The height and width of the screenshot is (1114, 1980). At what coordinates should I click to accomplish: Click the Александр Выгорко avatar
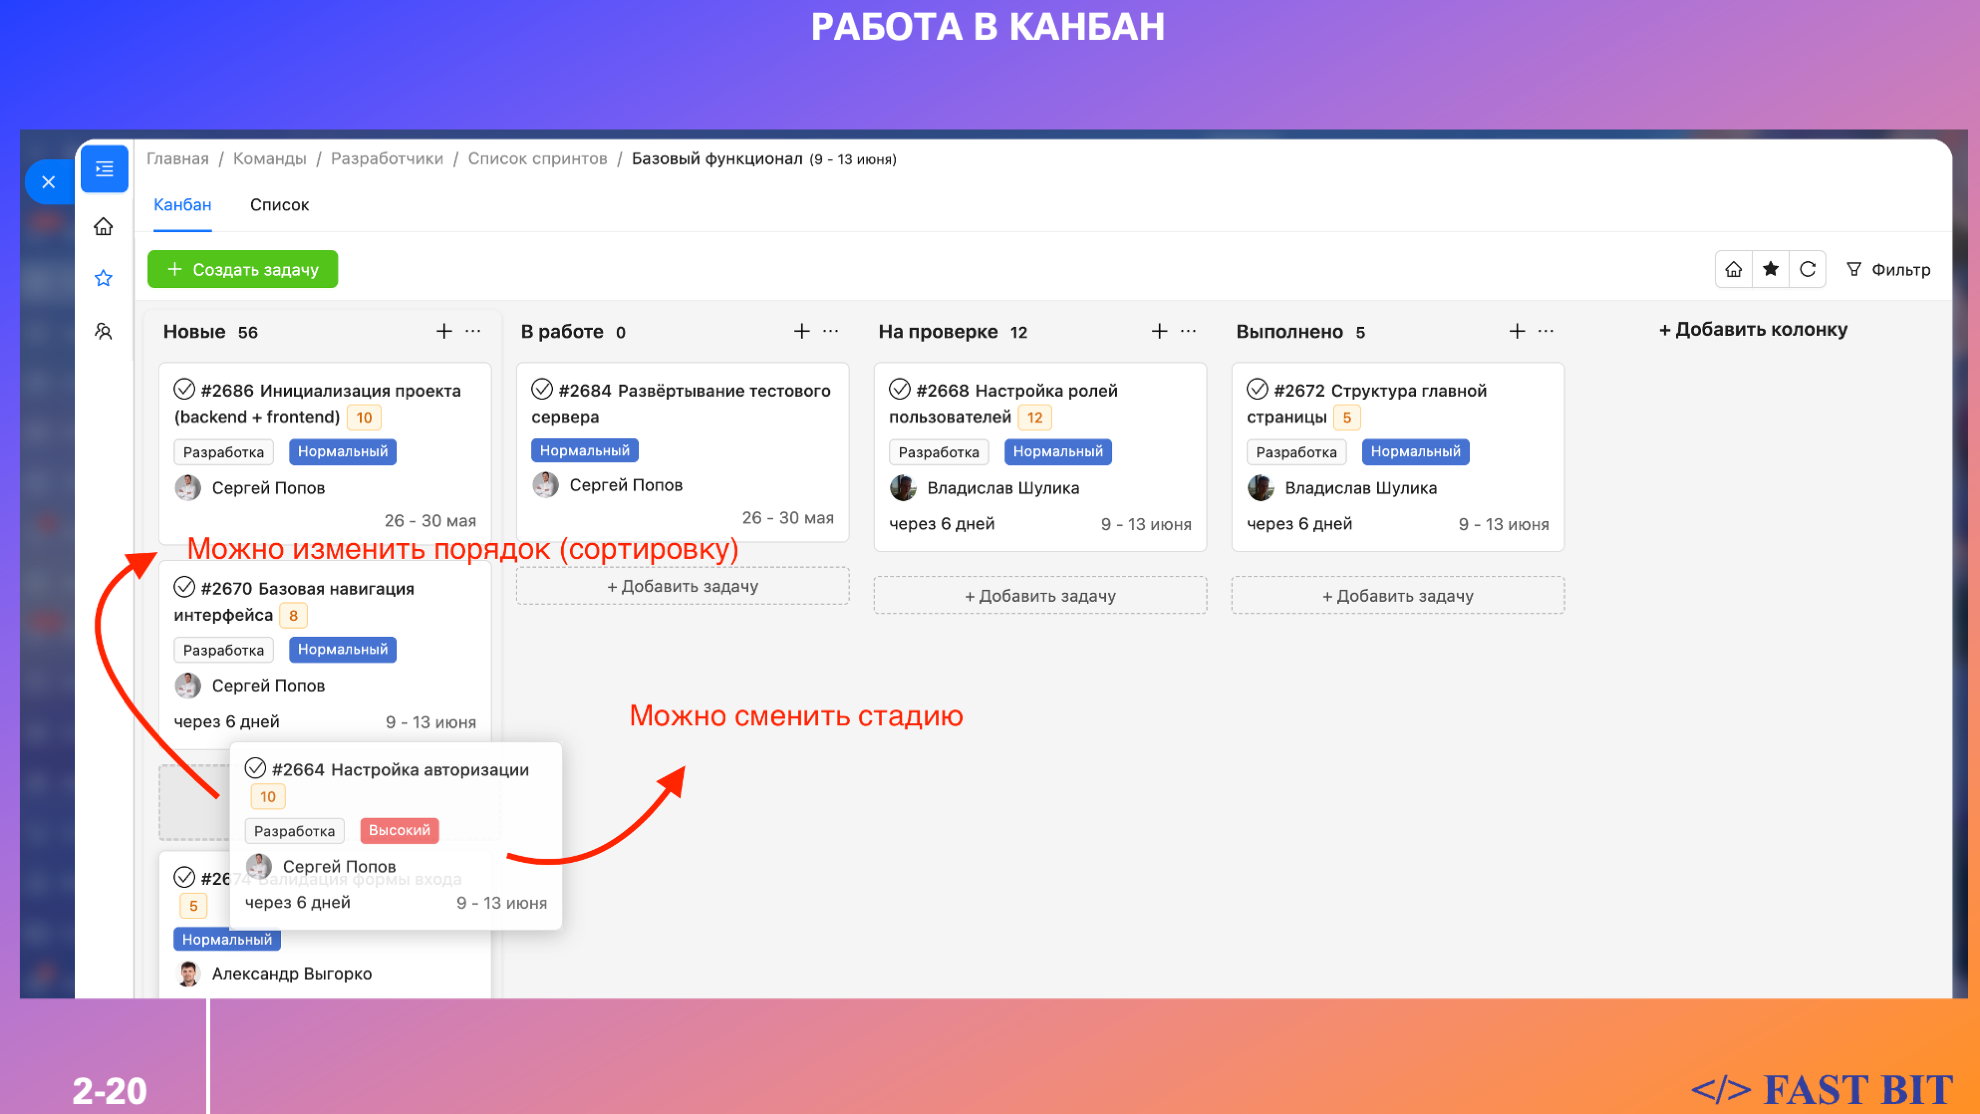coord(188,974)
